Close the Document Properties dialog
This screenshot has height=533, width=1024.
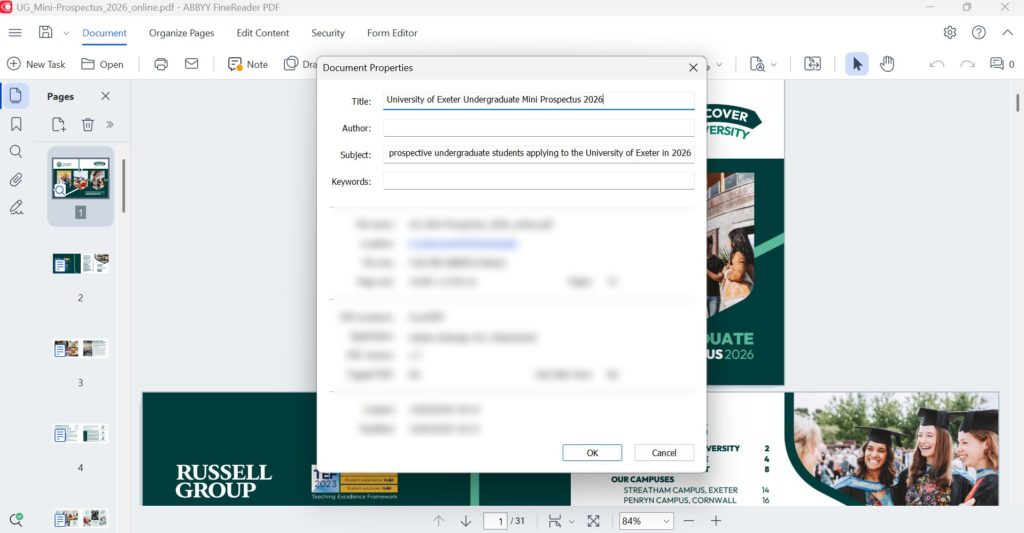click(x=693, y=67)
